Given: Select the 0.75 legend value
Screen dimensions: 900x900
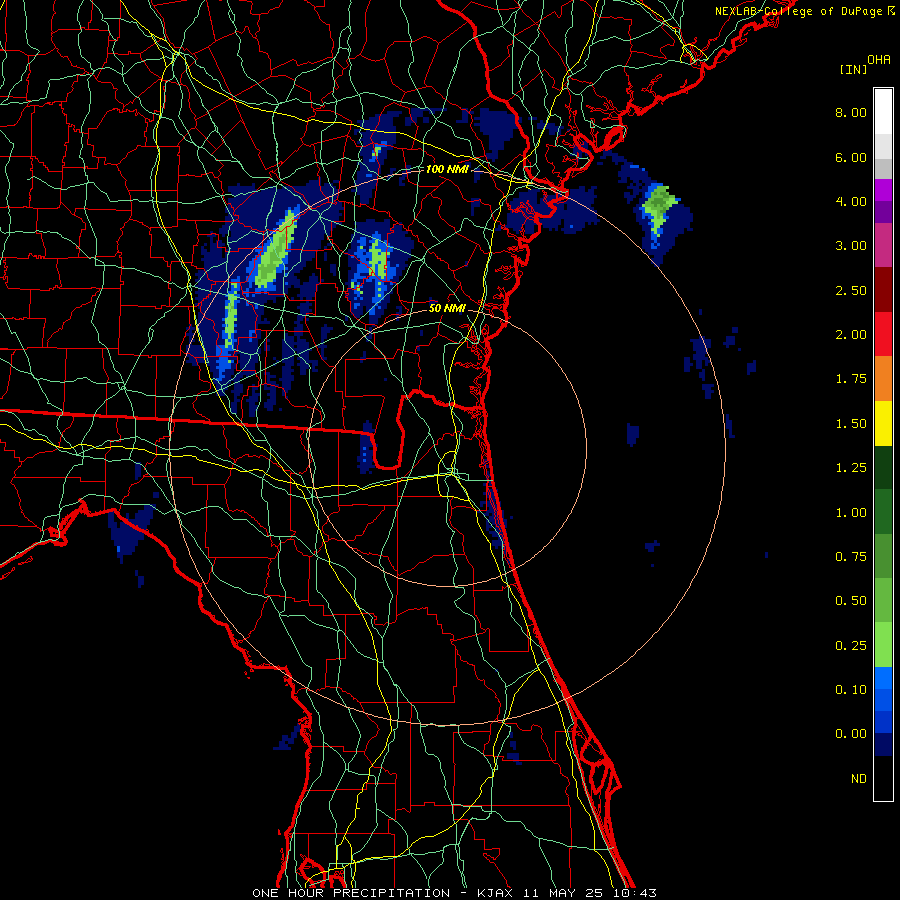Looking at the screenshot, I should tap(851, 557).
